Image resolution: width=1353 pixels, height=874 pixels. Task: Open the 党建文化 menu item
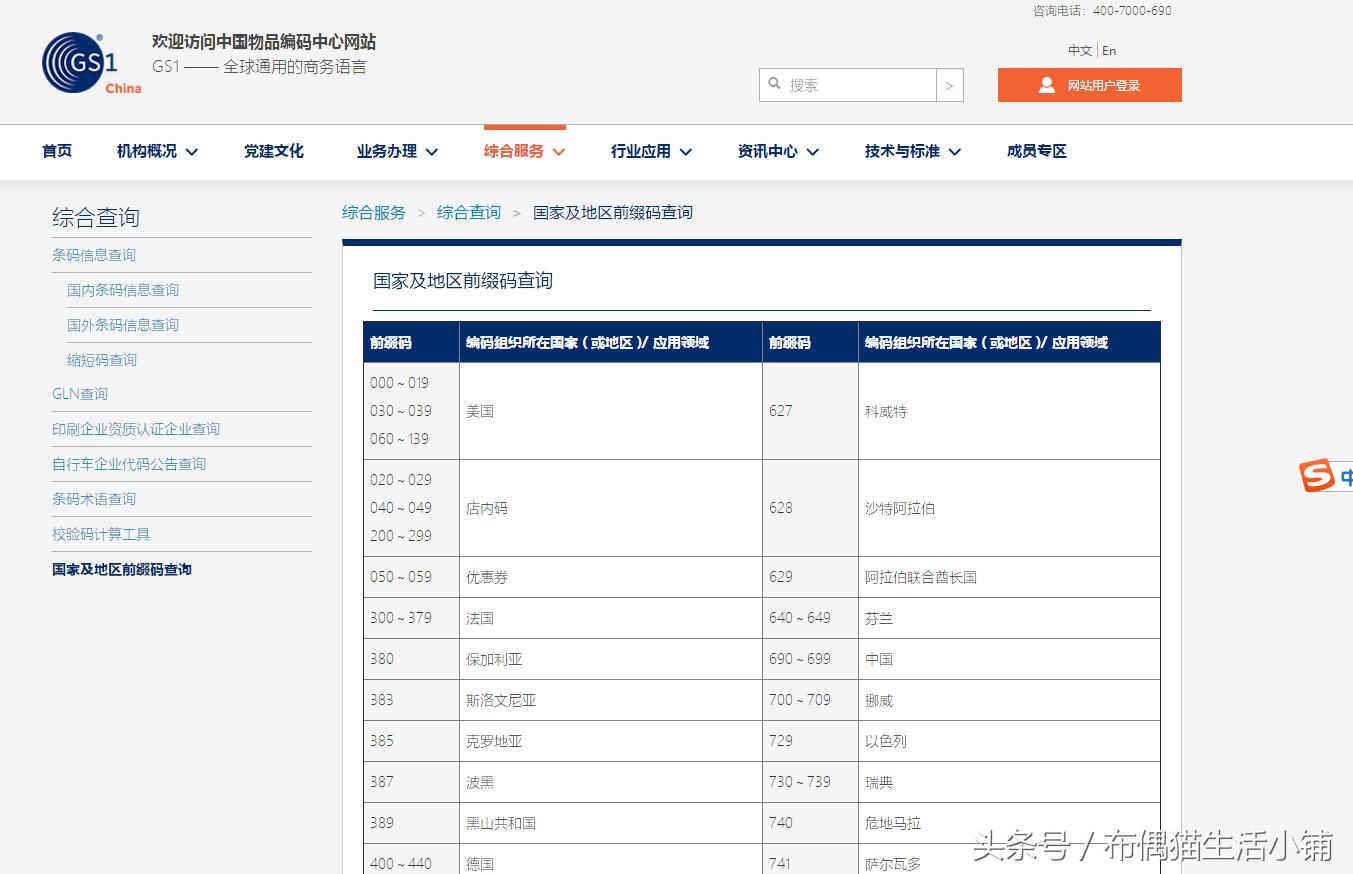coord(273,151)
